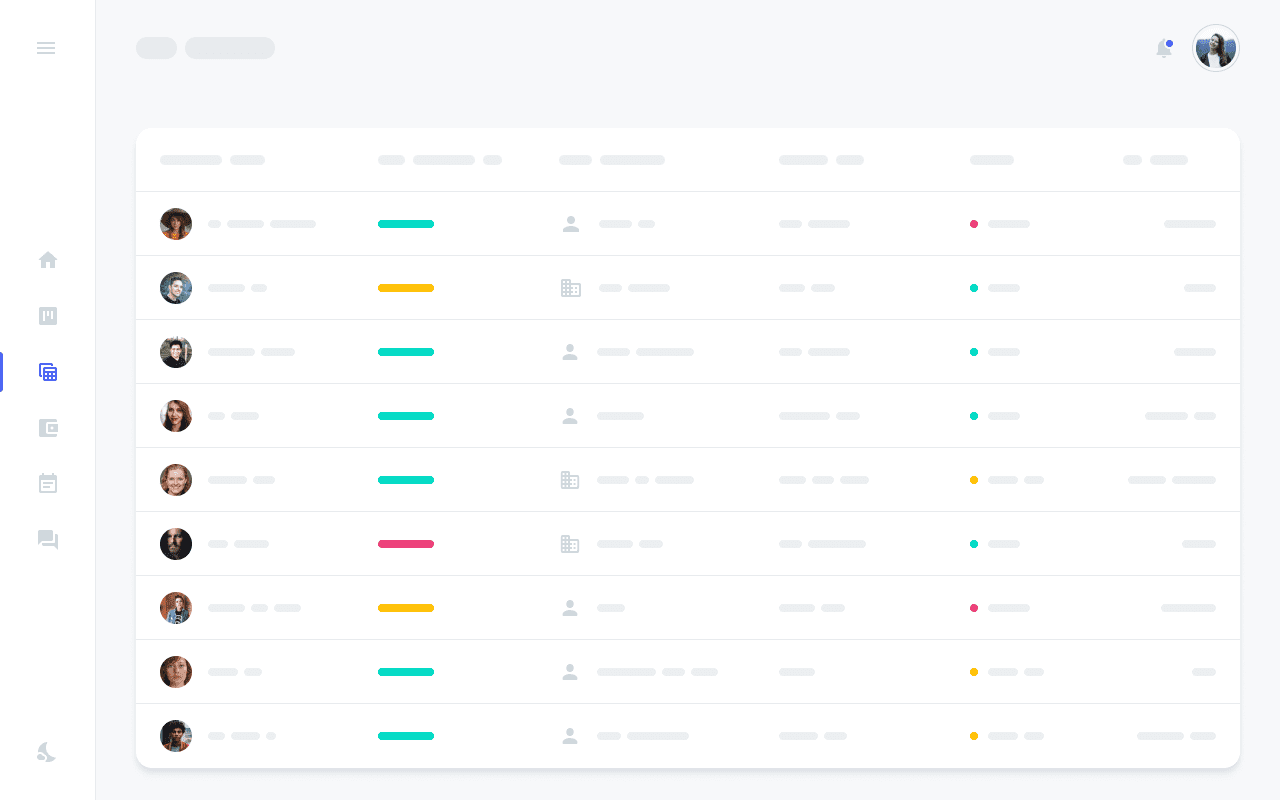1280x800 pixels.
Task: Open the Home view in the sidebar
Action: pos(48,260)
